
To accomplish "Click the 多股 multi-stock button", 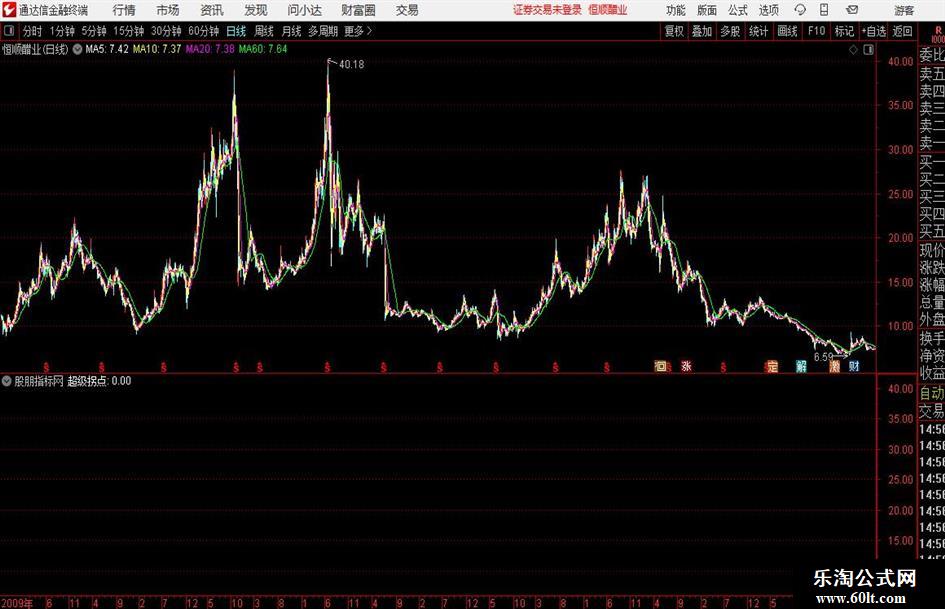I will pos(730,31).
